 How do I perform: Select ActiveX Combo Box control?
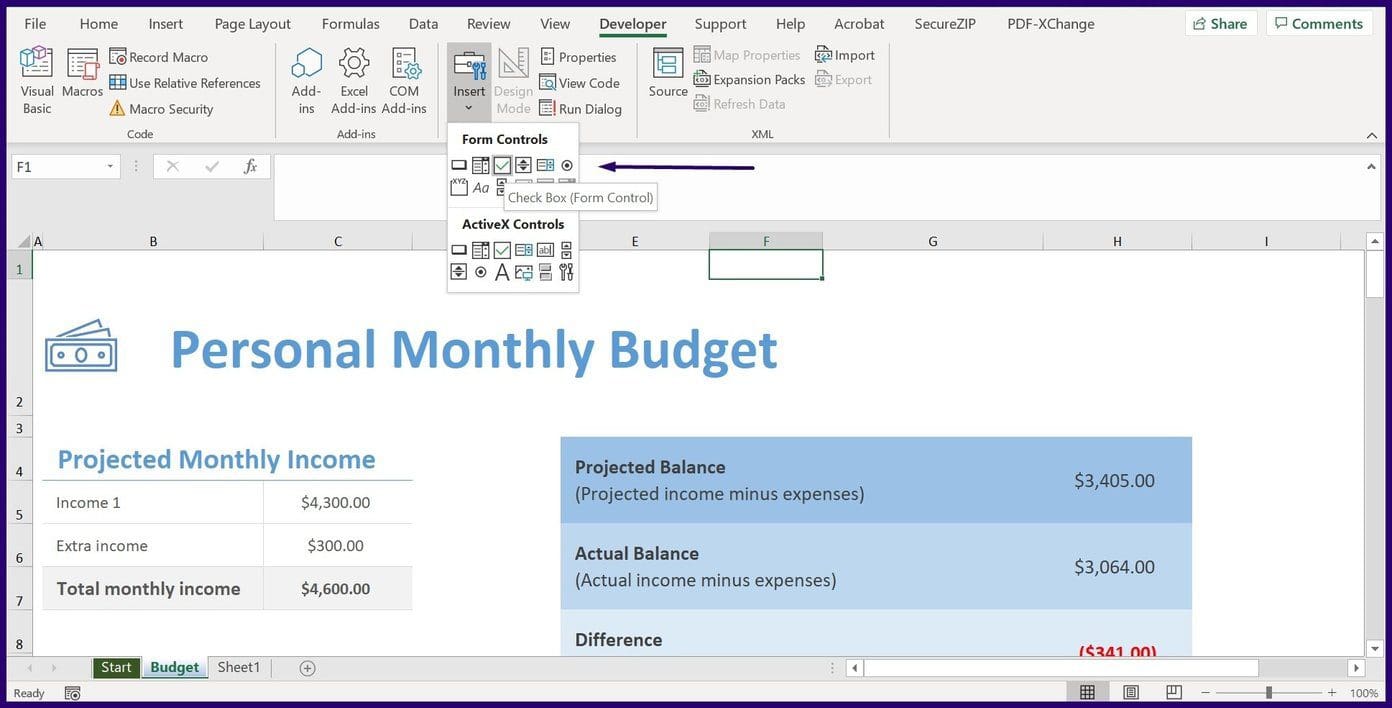coord(480,250)
